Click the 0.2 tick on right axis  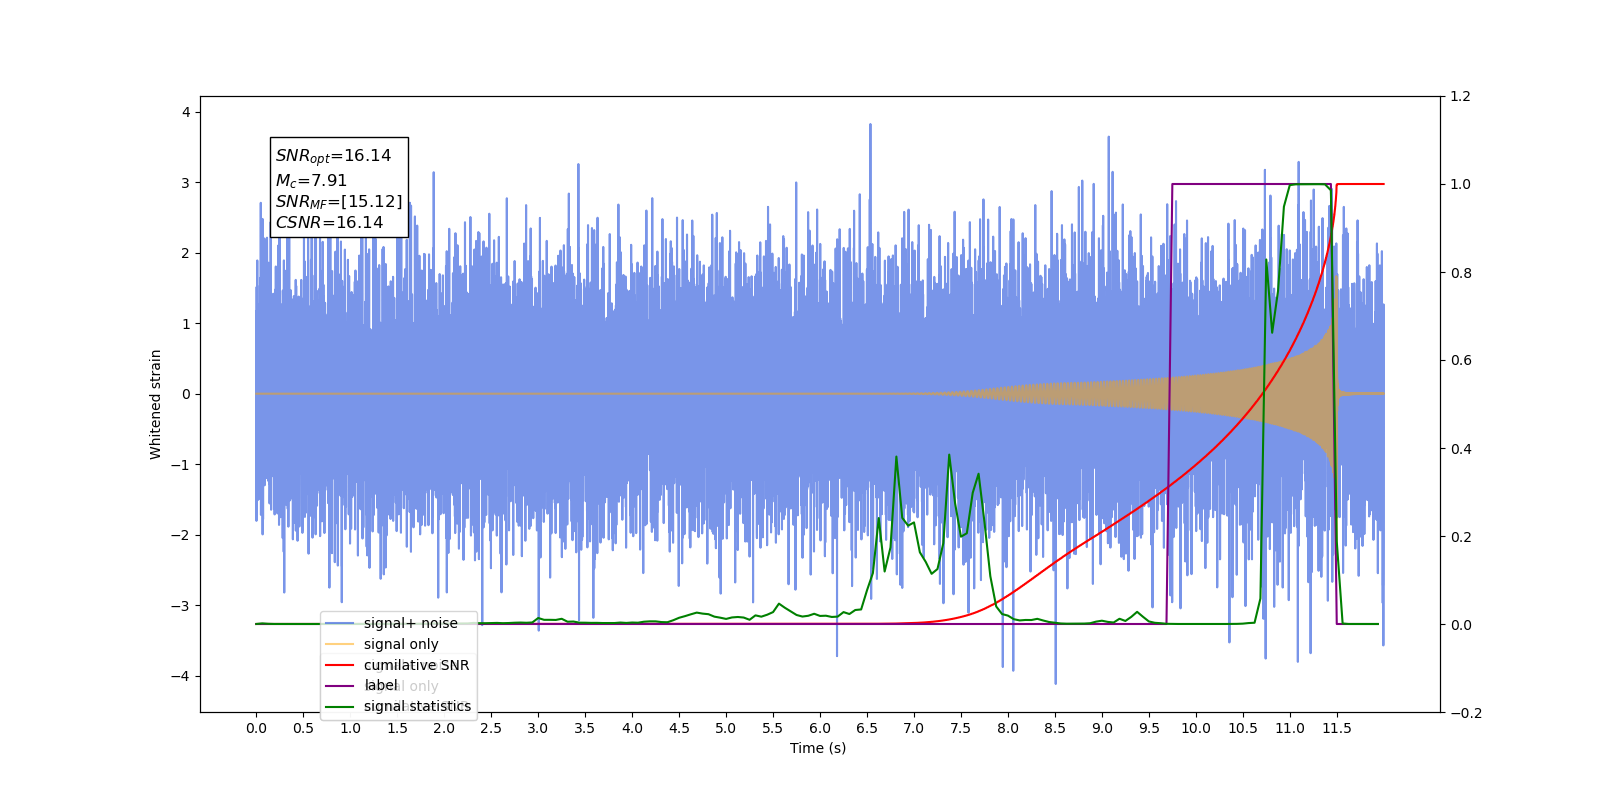pyautogui.click(x=1461, y=537)
